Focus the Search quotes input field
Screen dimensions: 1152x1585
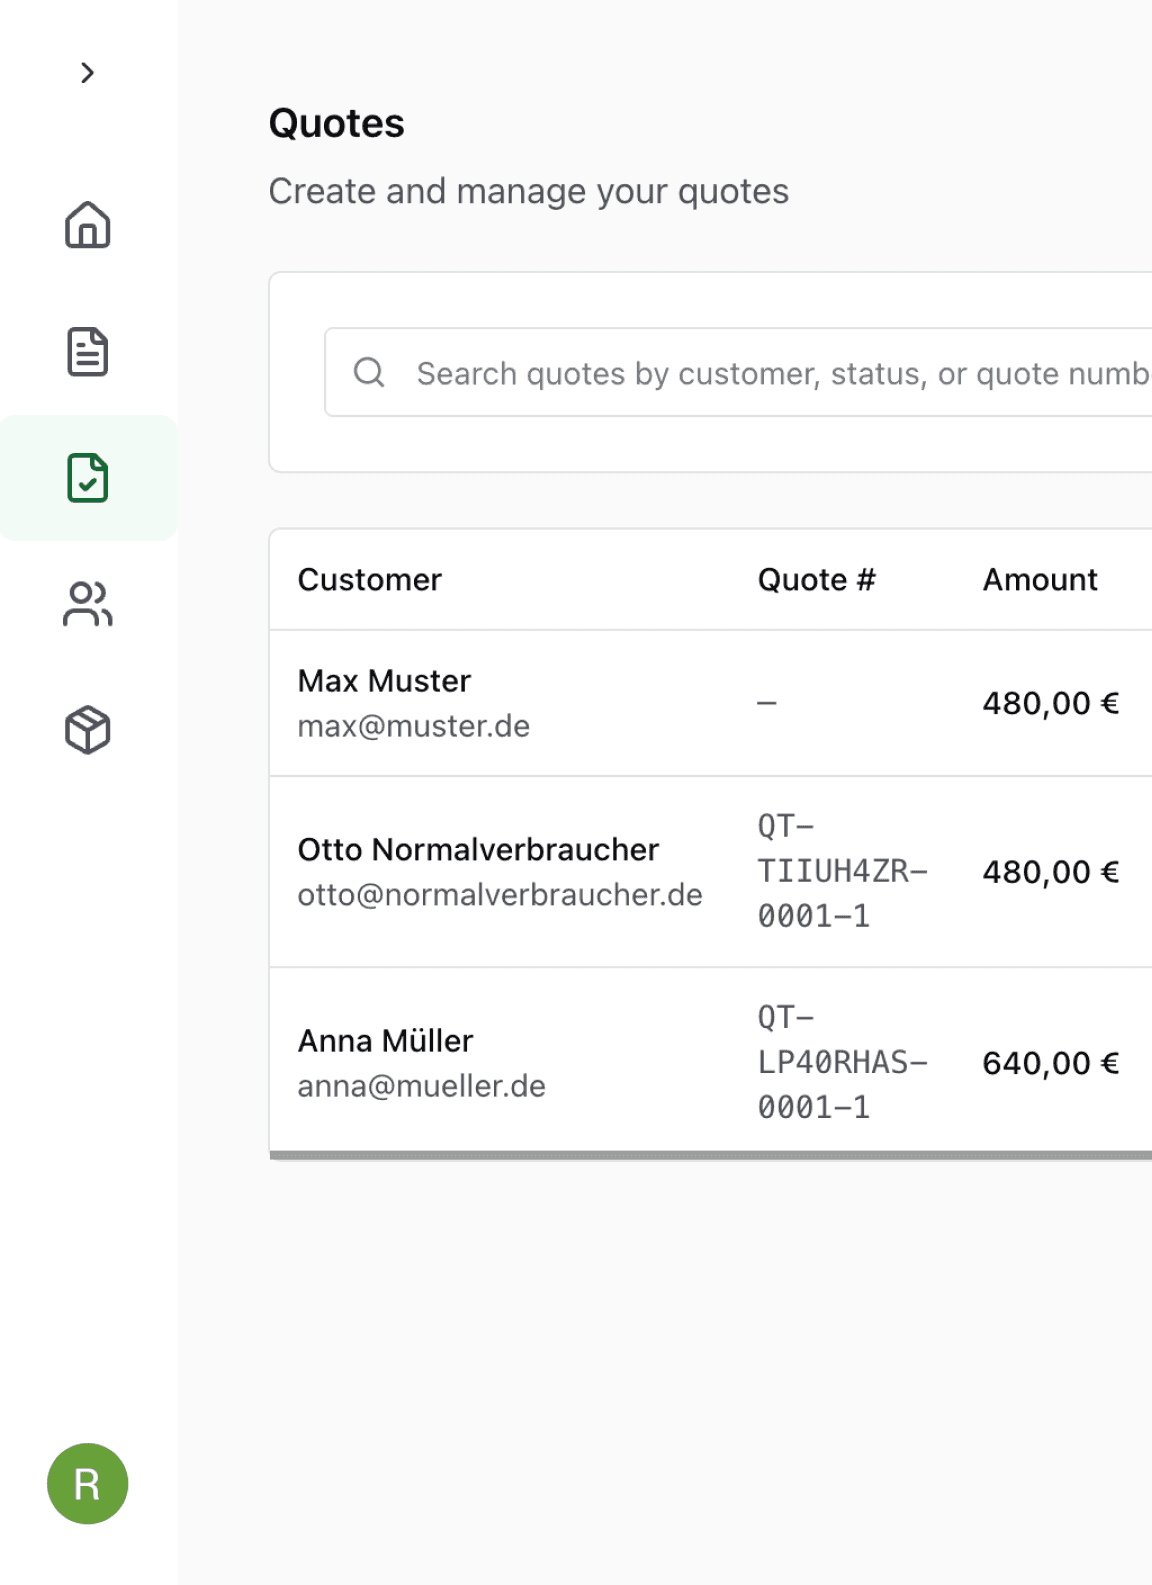click(x=738, y=372)
